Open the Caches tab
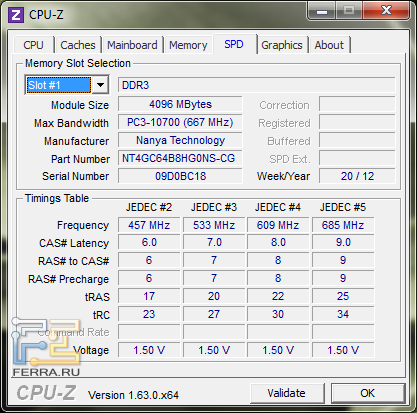The width and height of the screenshot is (417, 413). tap(78, 45)
